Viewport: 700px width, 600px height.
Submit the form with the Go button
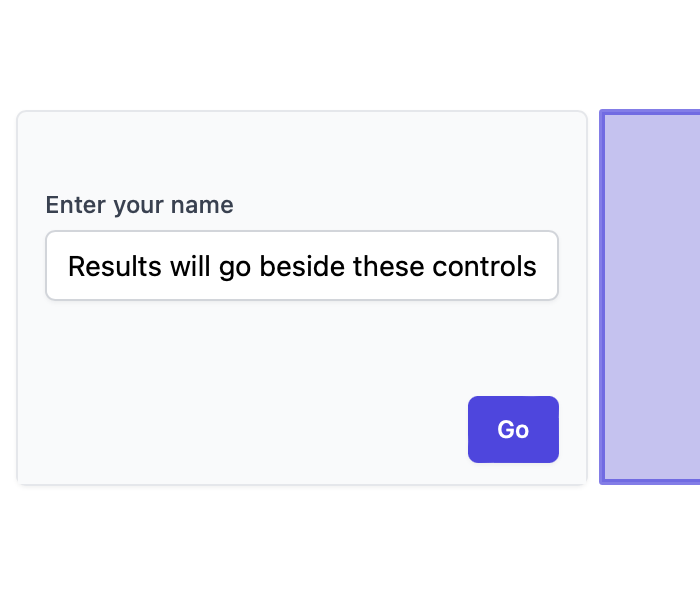click(x=513, y=429)
